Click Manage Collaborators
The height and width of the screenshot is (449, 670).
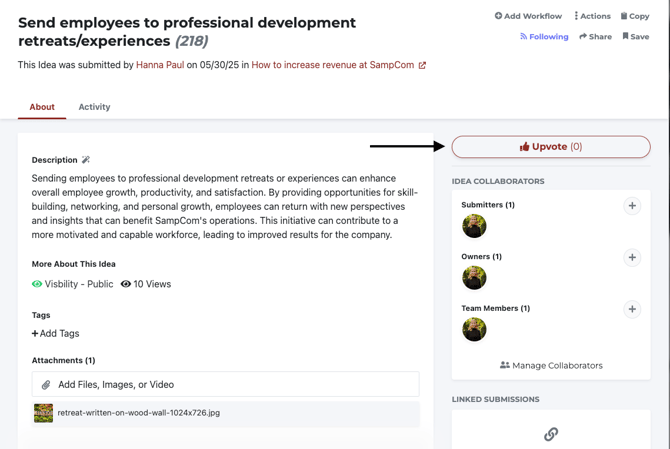(x=551, y=365)
